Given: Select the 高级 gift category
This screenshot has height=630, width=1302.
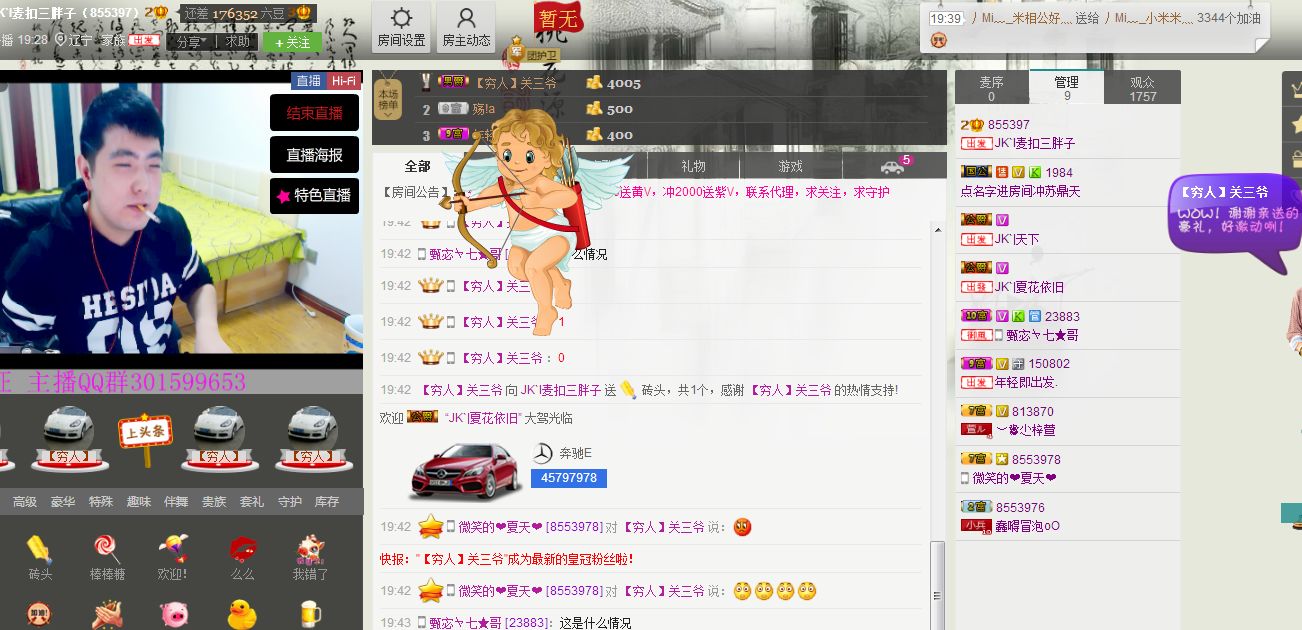Looking at the screenshot, I should [25, 502].
